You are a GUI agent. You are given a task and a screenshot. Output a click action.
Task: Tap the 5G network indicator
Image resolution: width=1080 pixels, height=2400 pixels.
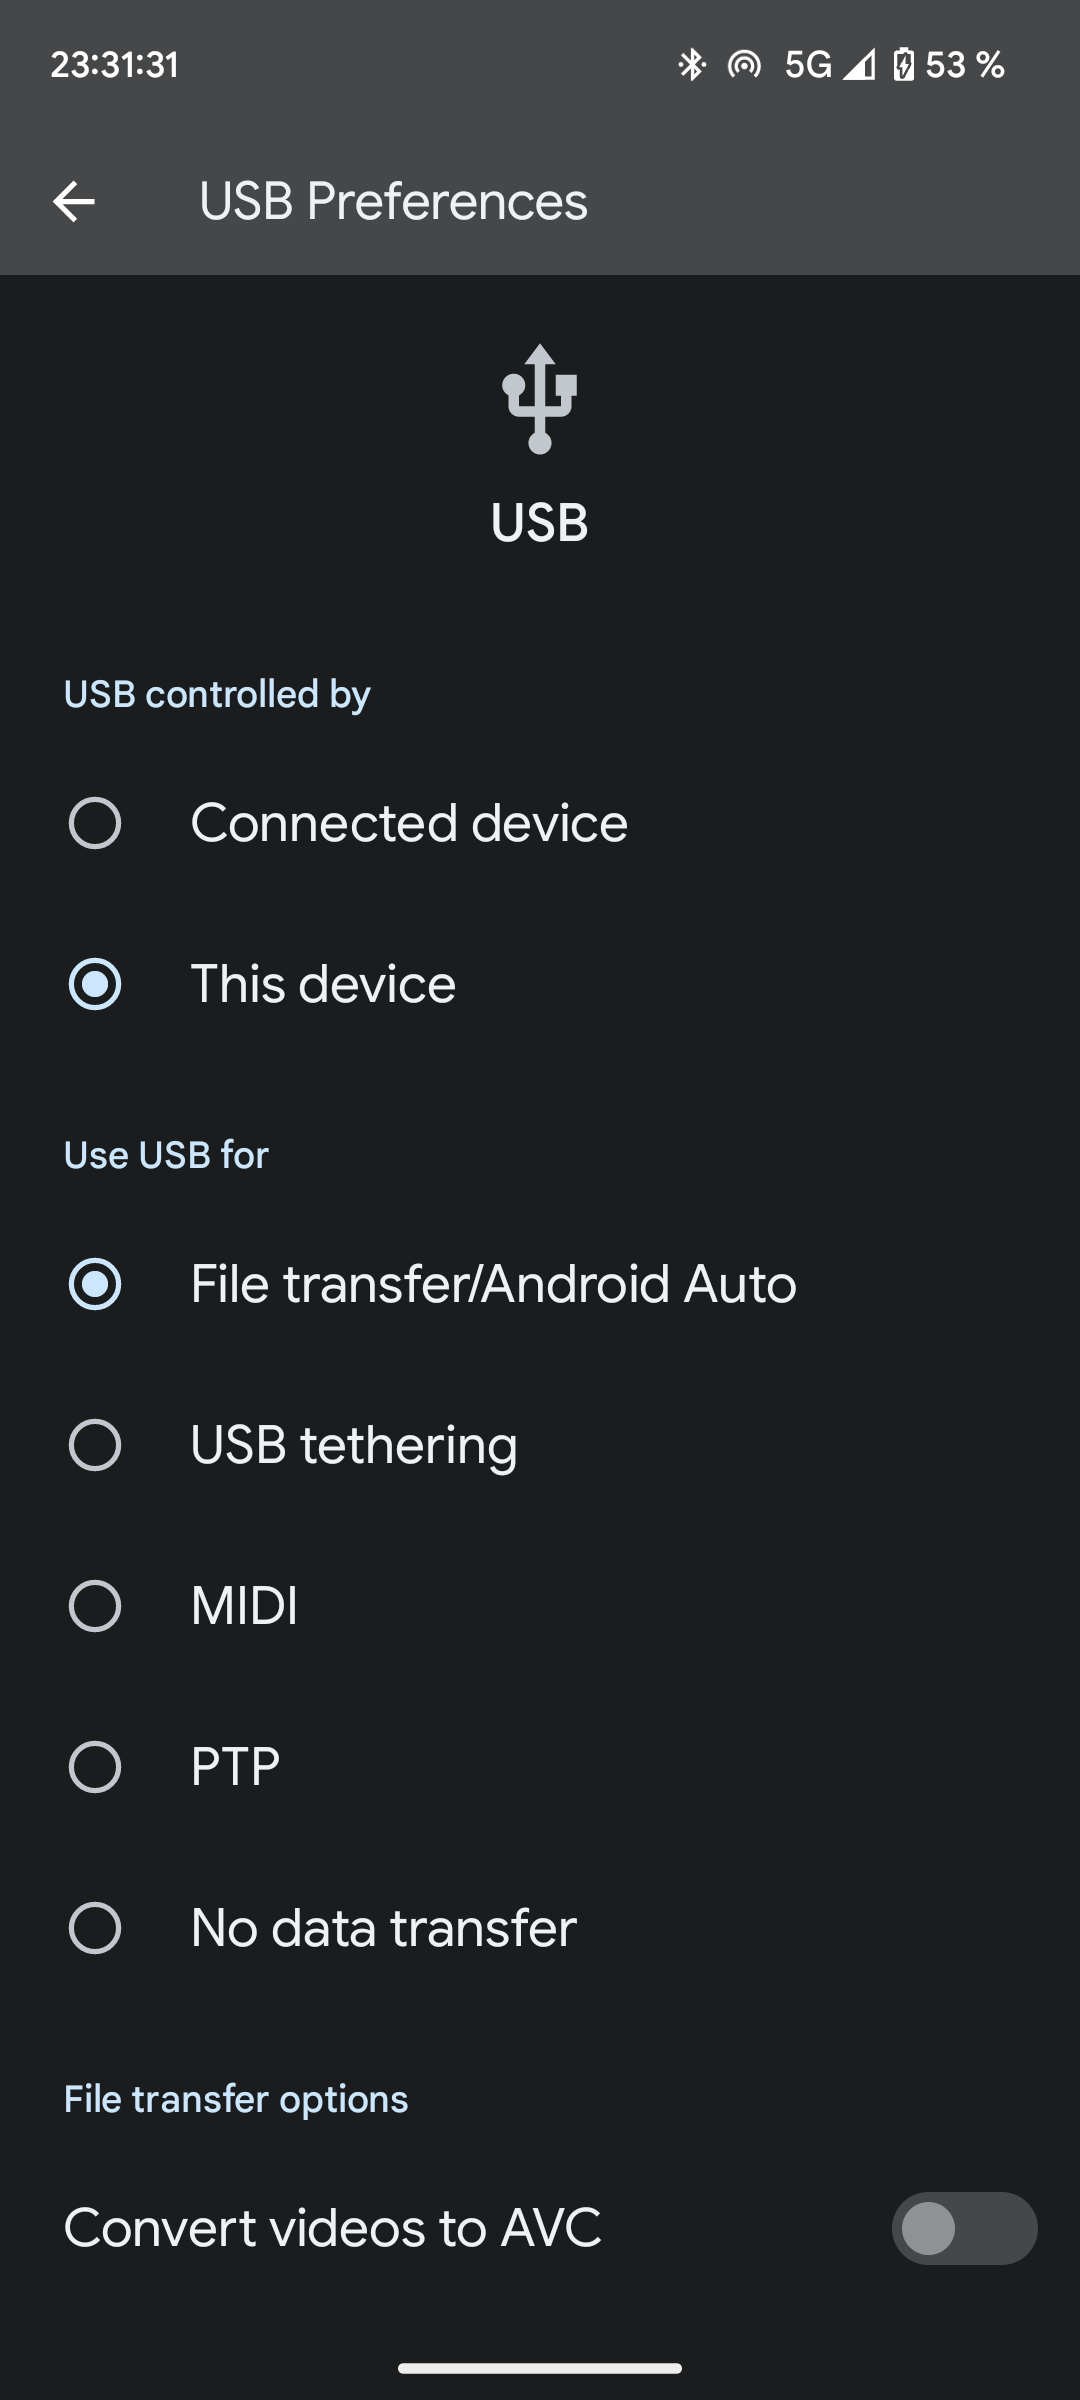pyautogui.click(x=810, y=64)
